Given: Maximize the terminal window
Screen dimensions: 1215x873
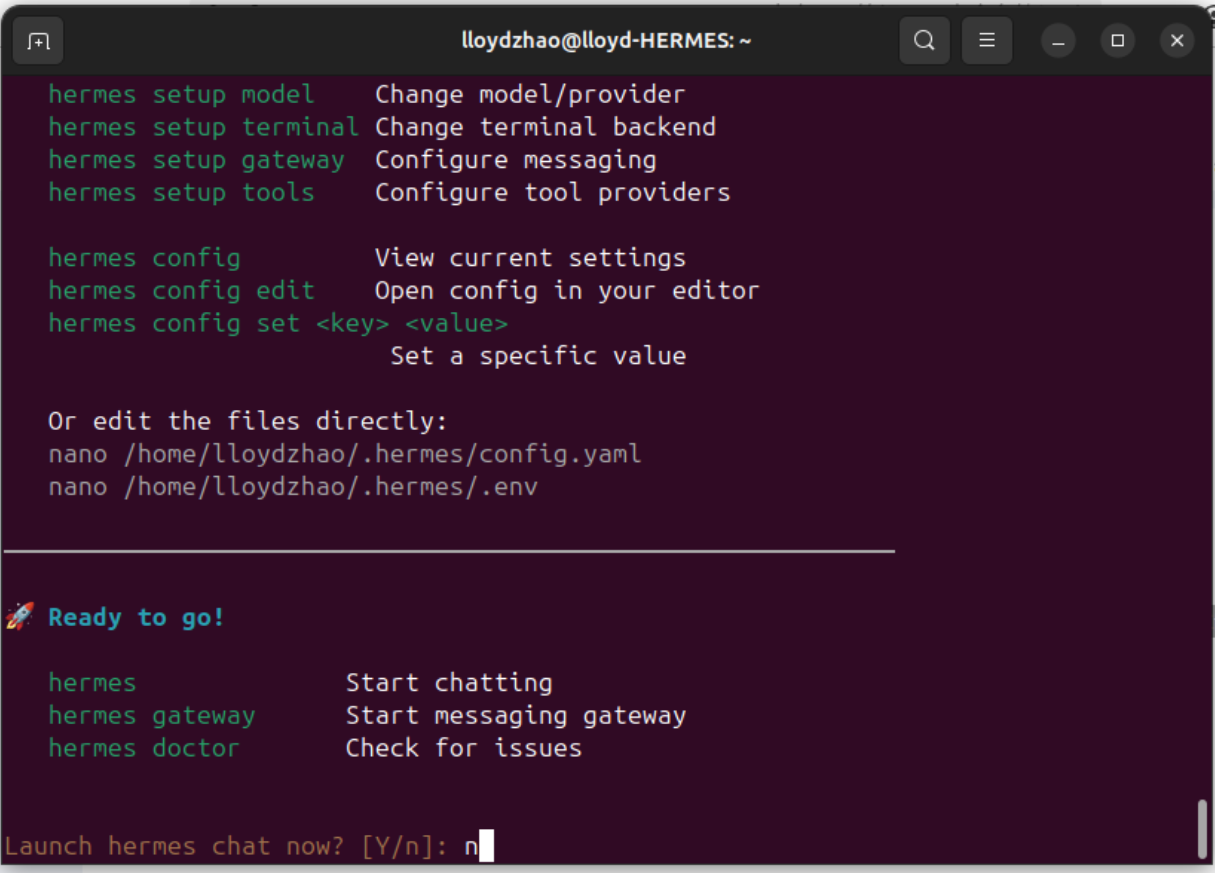Looking at the screenshot, I should tap(1118, 41).
